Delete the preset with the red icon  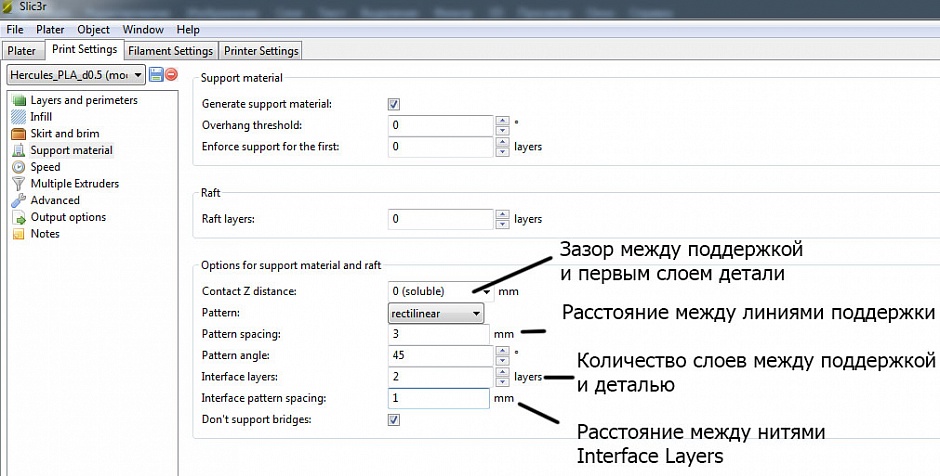171,75
